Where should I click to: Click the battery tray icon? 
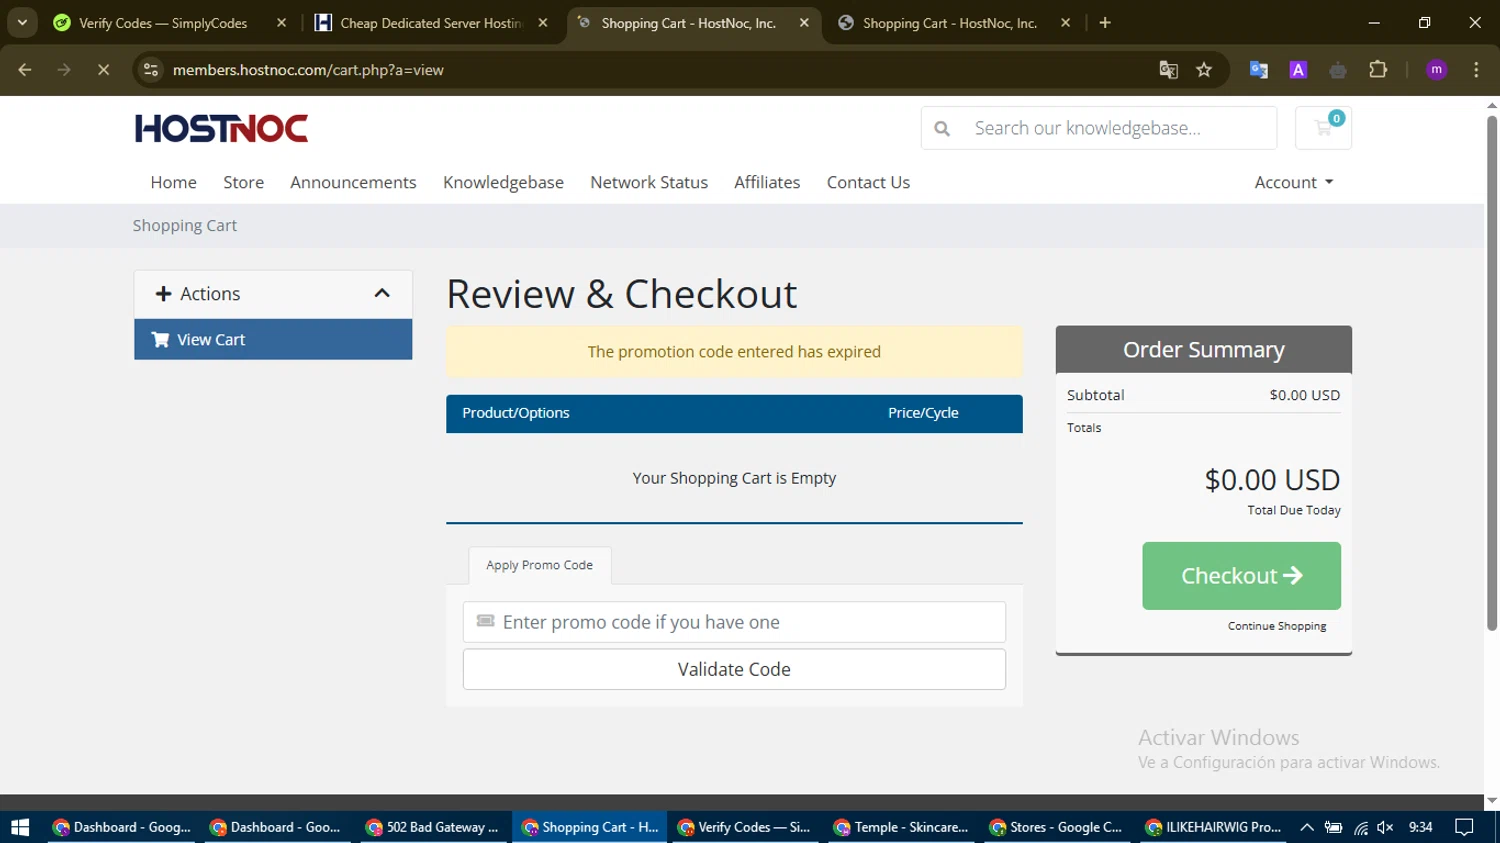point(1333,827)
